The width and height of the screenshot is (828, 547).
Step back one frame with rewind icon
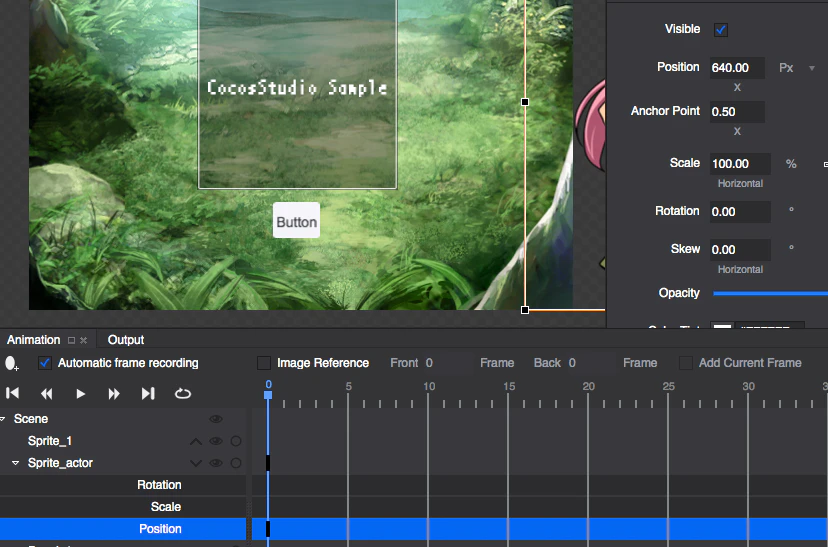tap(46, 393)
